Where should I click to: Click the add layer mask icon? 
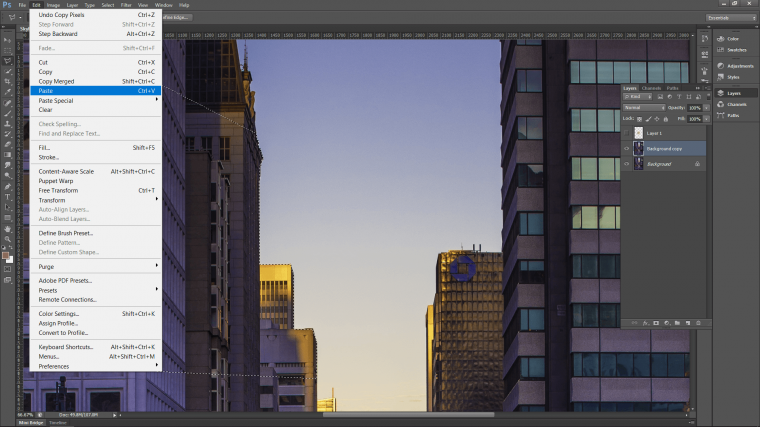[656, 323]
